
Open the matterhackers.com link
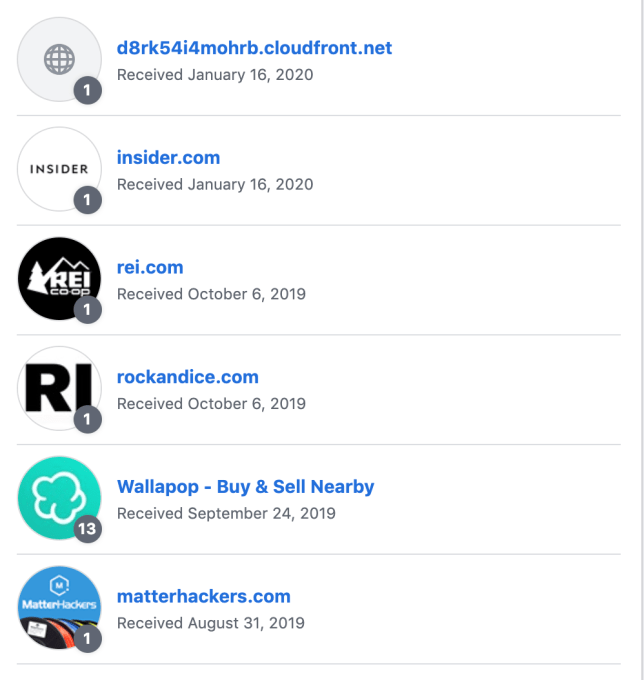203,597
